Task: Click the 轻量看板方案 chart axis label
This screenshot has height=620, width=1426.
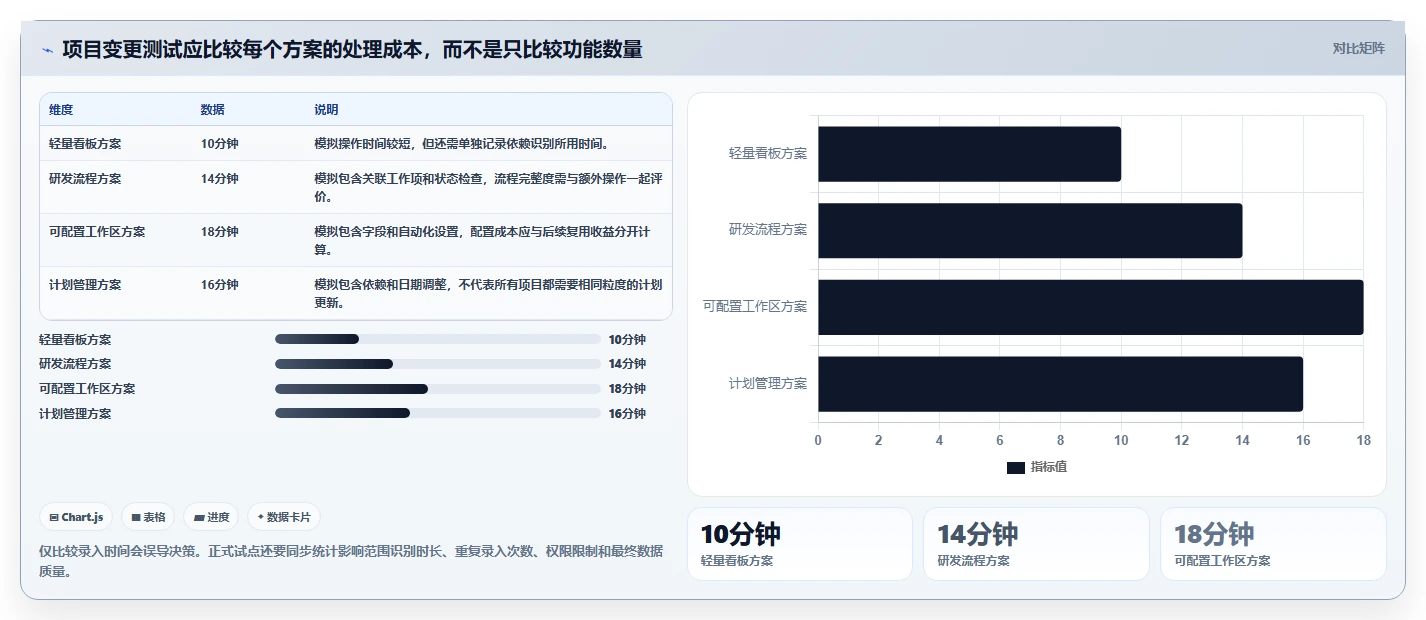Action: (768, 154)
